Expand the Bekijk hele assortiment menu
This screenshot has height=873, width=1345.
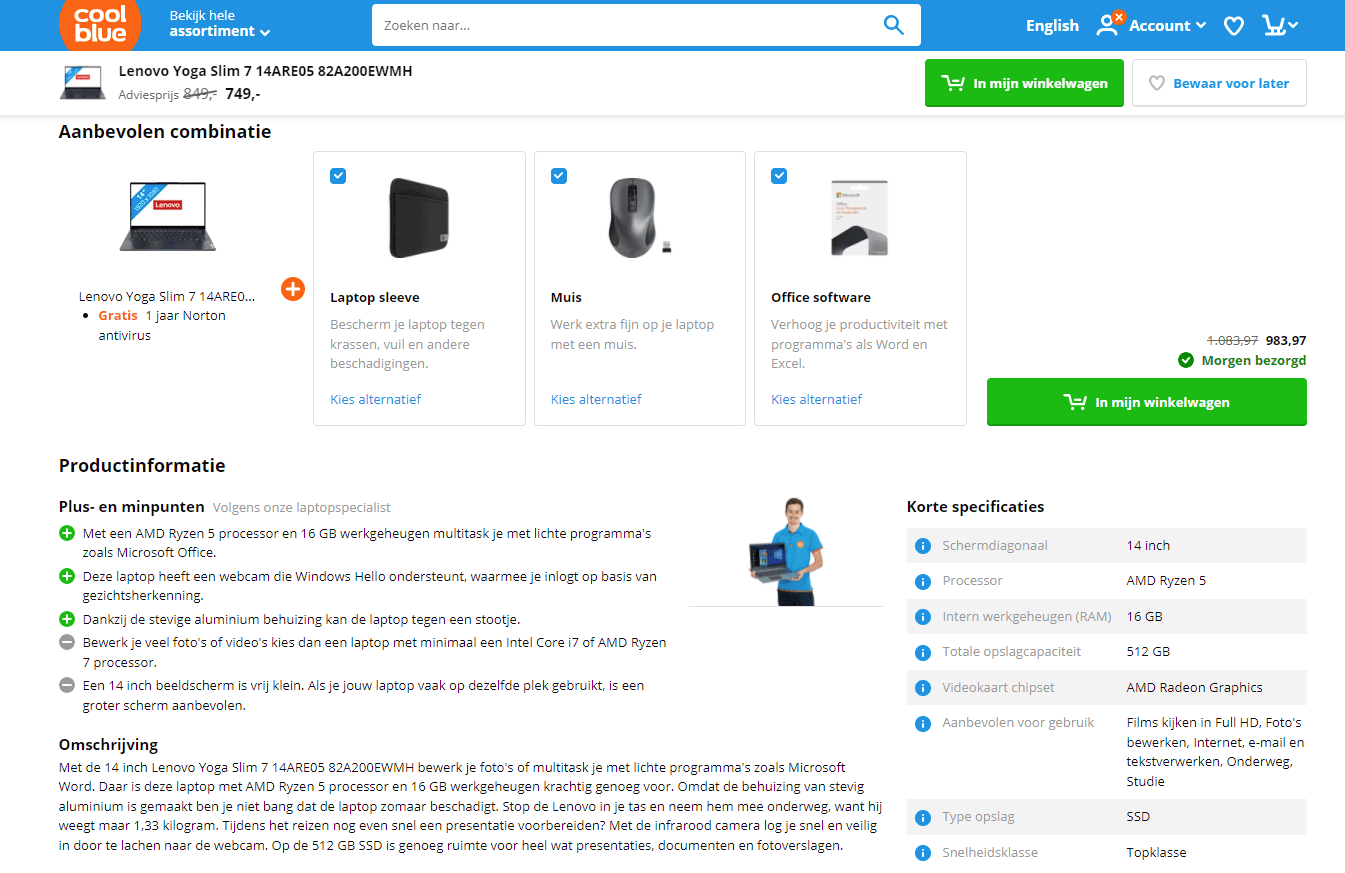point(219,24)
